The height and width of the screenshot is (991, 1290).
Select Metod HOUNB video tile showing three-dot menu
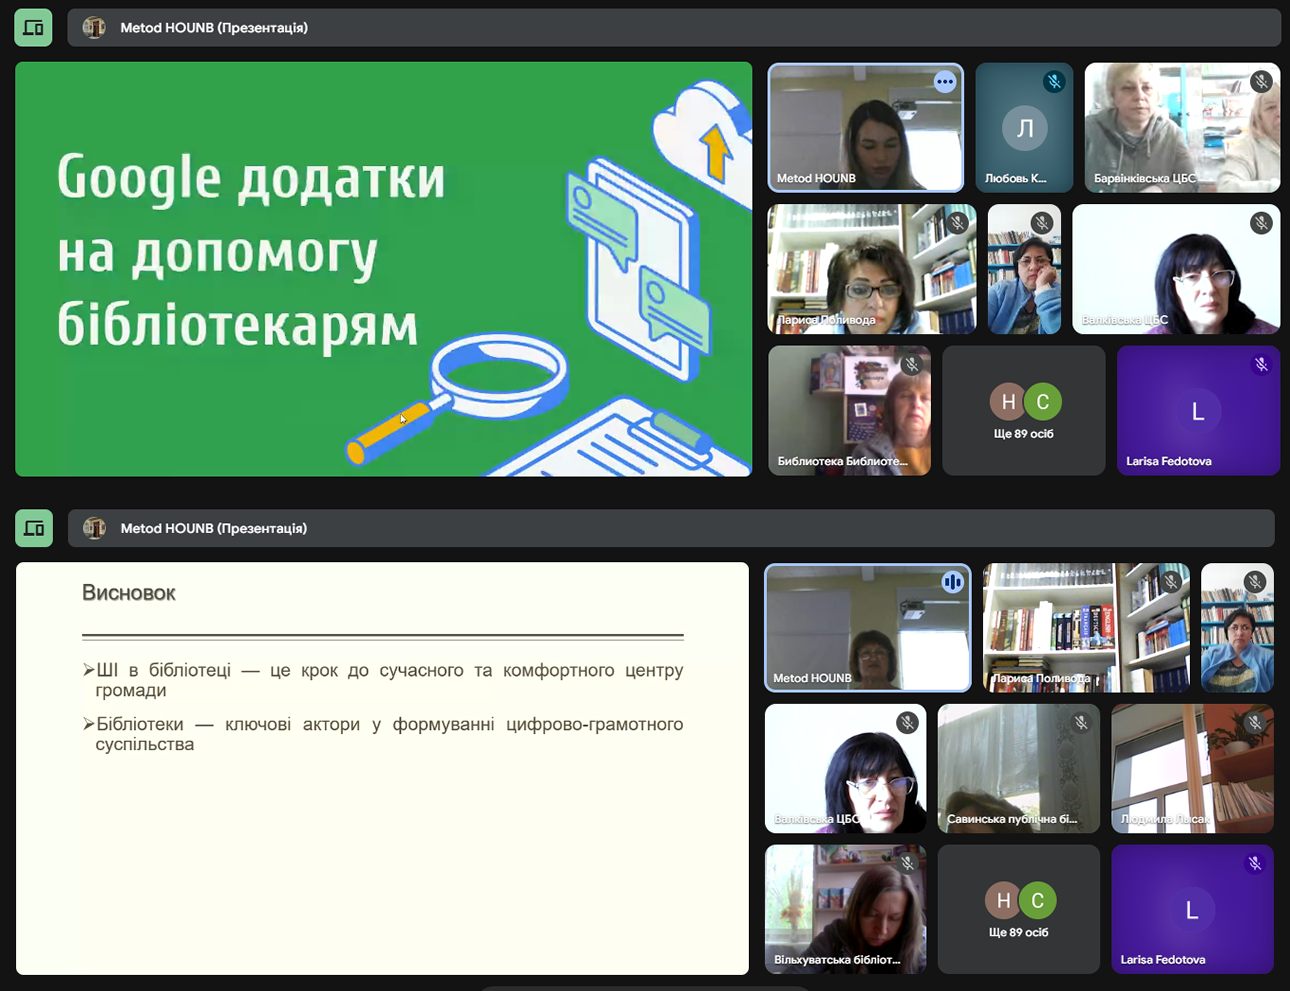[x=866, y=128]
